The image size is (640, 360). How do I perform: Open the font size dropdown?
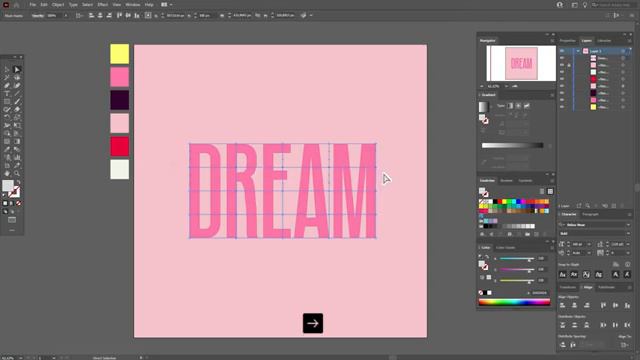coord(589,244)
